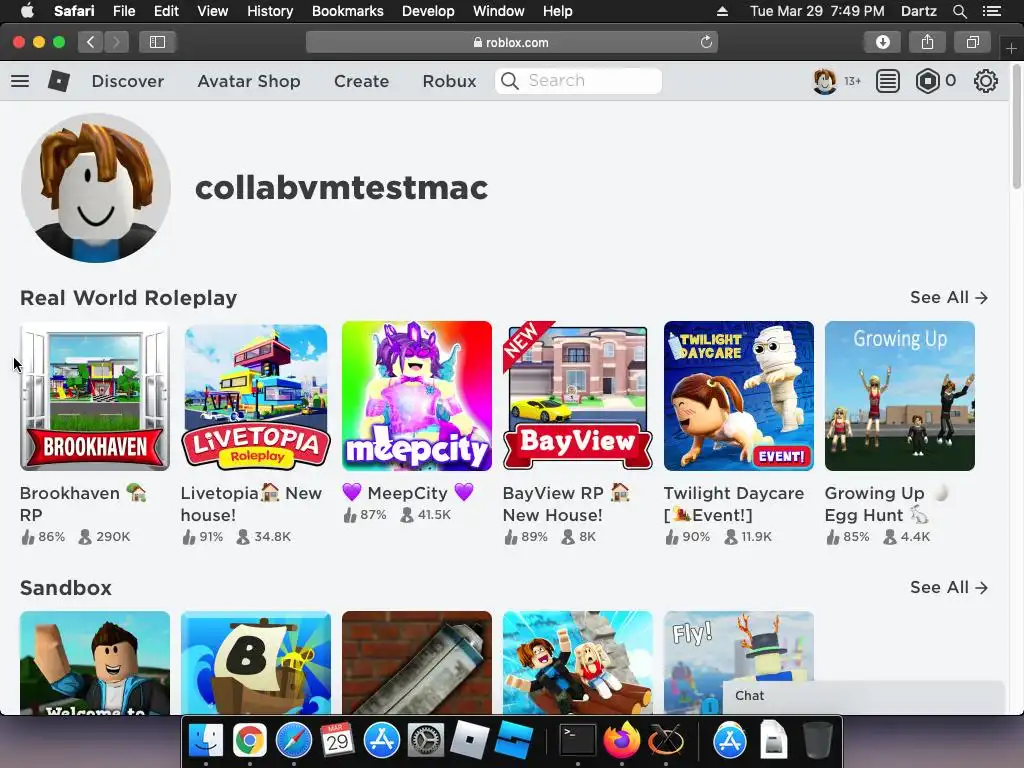Focus the Roblox Search field
1024x768 pixels.
[579, 81]
